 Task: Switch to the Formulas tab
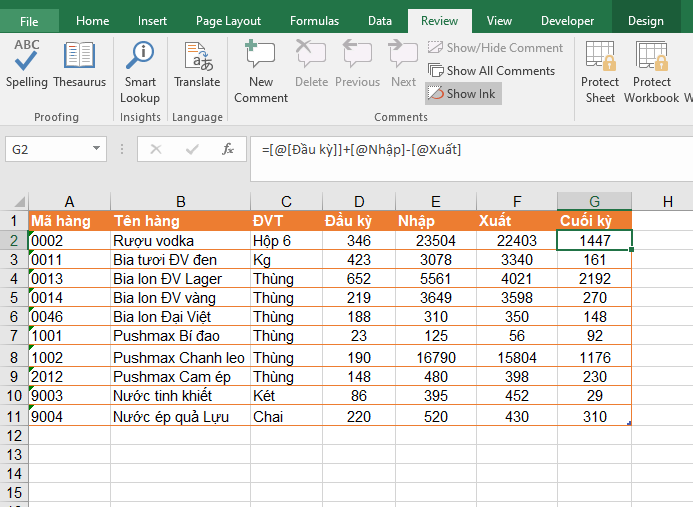(x=314, y=21)
